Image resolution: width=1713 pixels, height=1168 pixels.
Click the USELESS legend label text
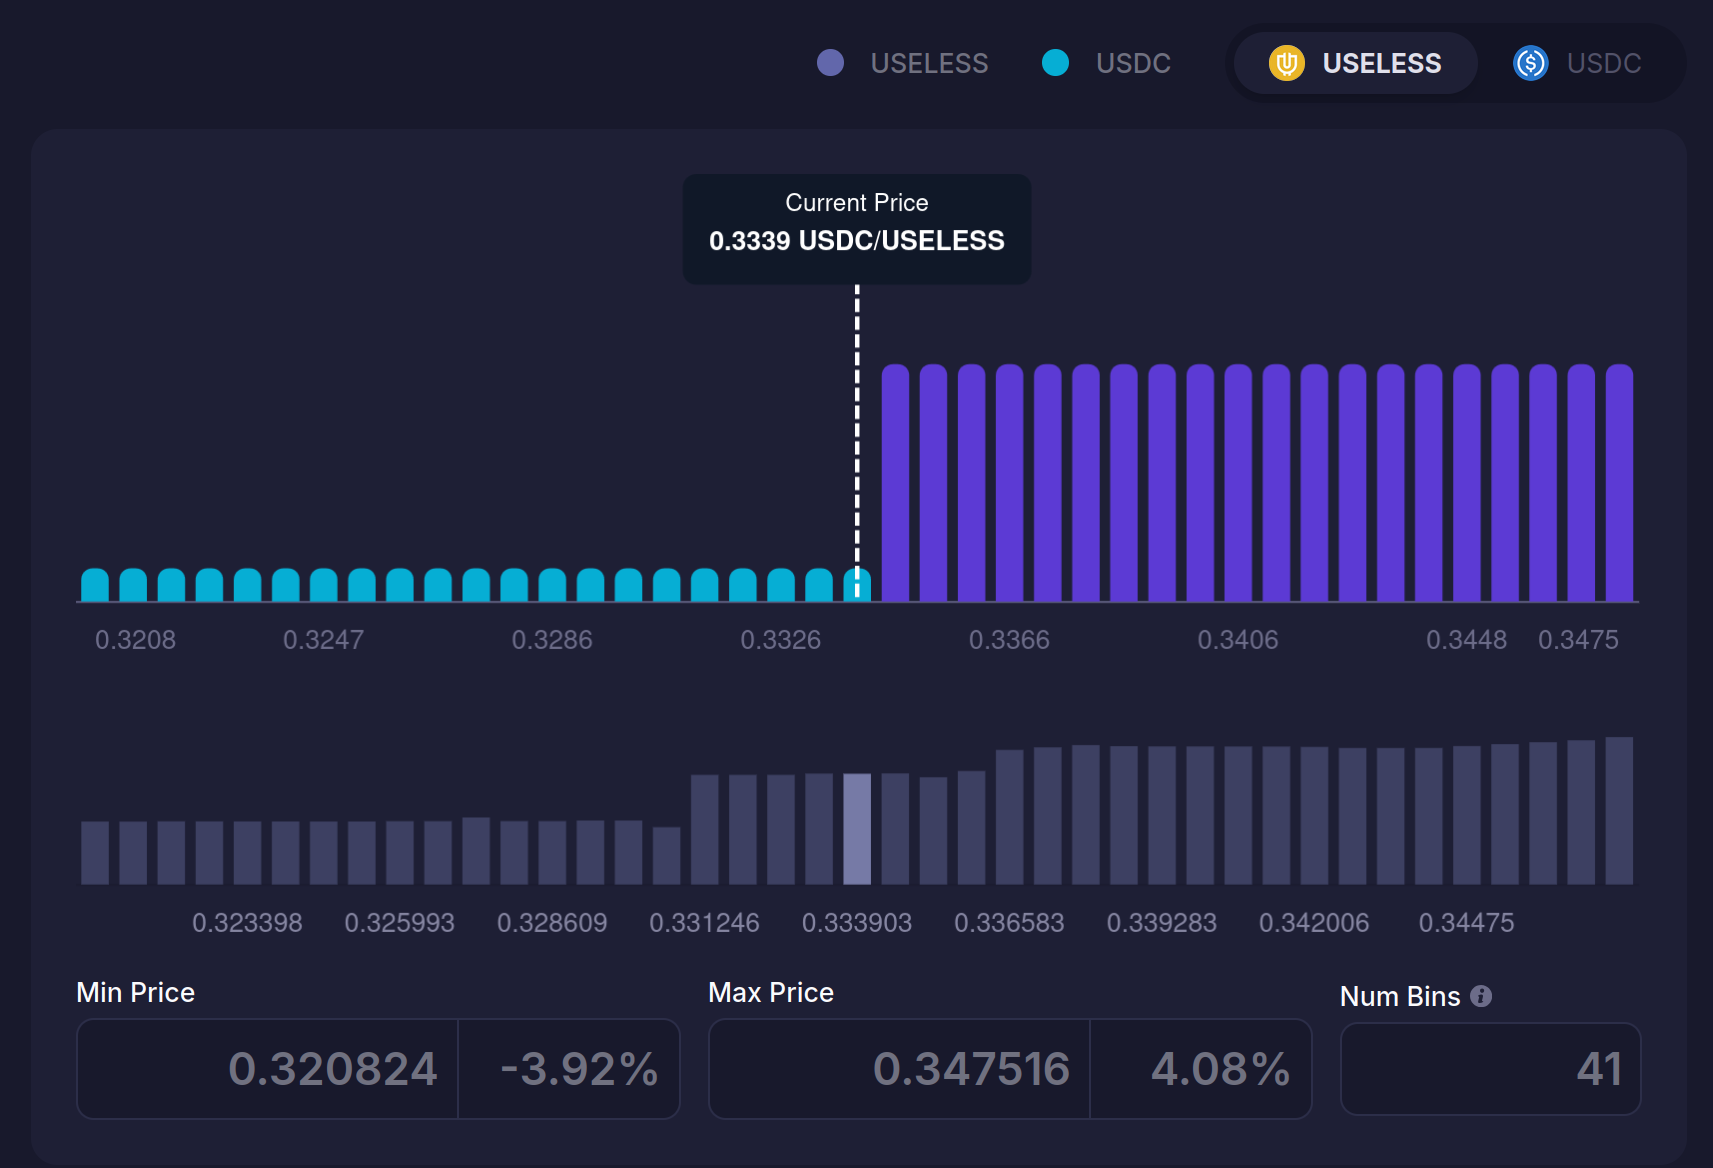click(x=929, y=63)
